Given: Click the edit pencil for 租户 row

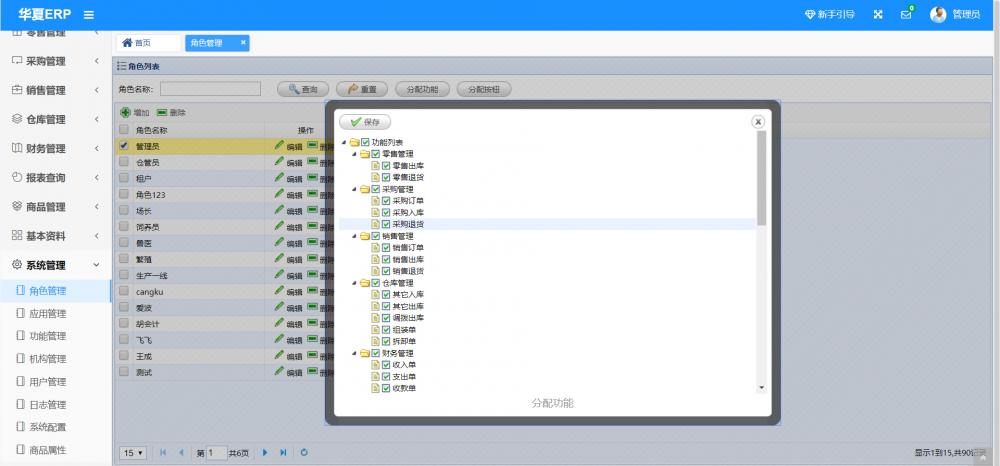Looking at the screenshot, I should pos(279,178).
